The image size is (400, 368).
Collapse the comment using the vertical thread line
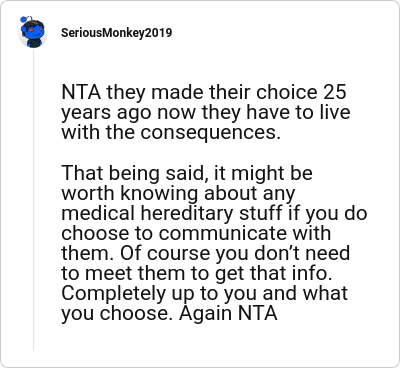pos(33,200)
